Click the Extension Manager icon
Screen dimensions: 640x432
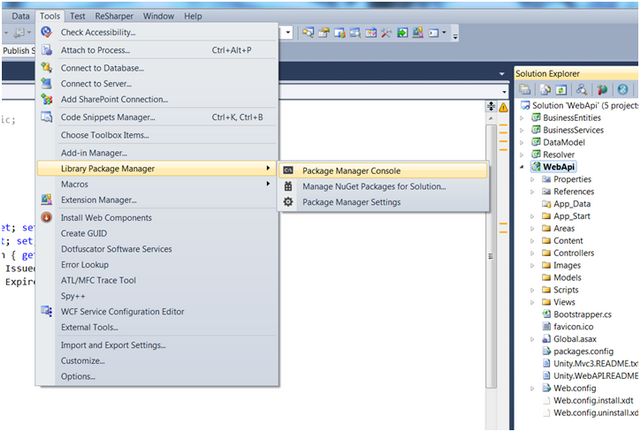47,200
